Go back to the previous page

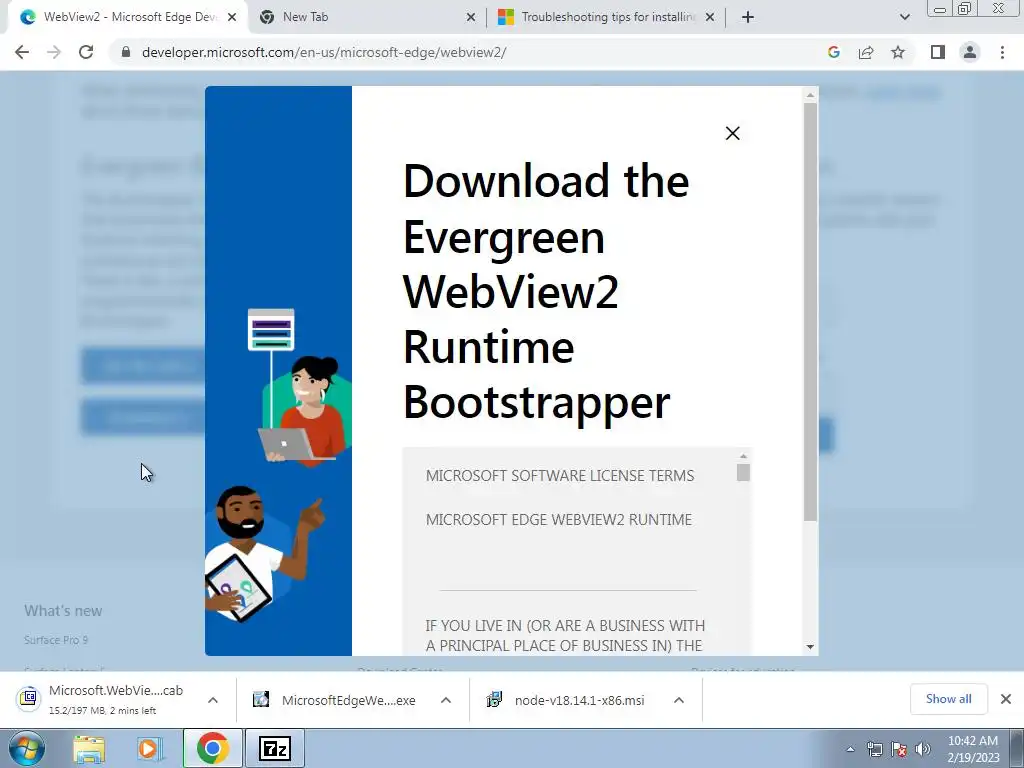(x=22, y=52)
